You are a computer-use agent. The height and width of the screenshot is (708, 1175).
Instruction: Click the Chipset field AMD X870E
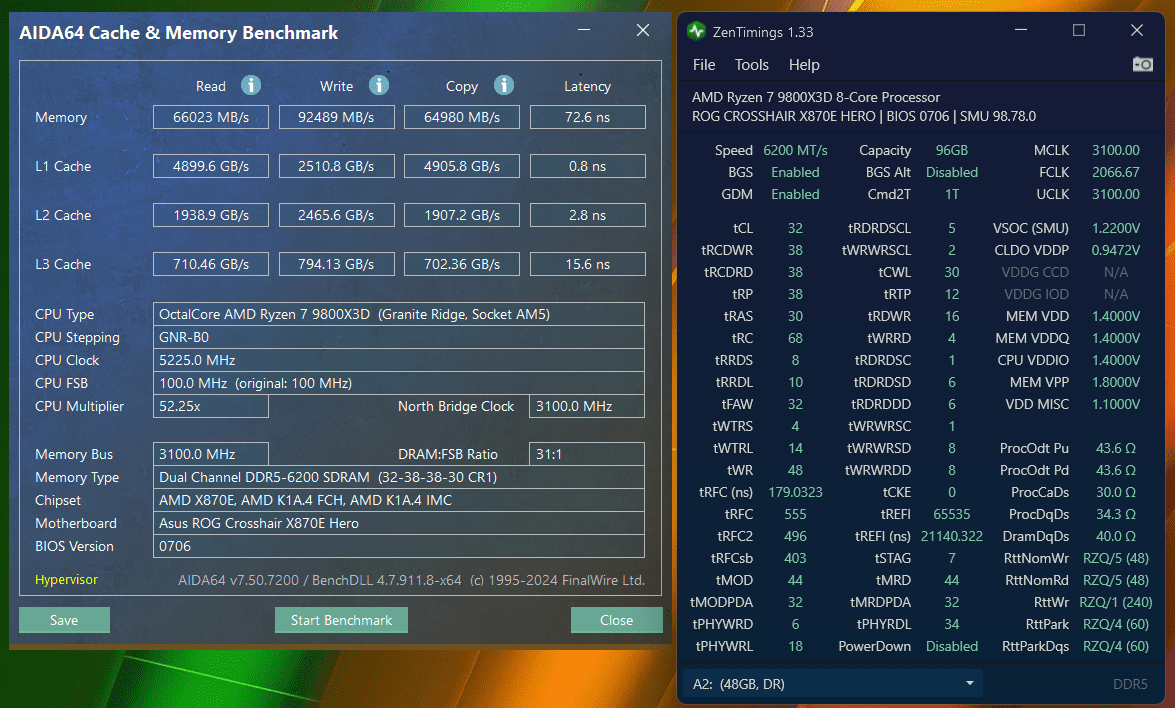pos(399,500)
